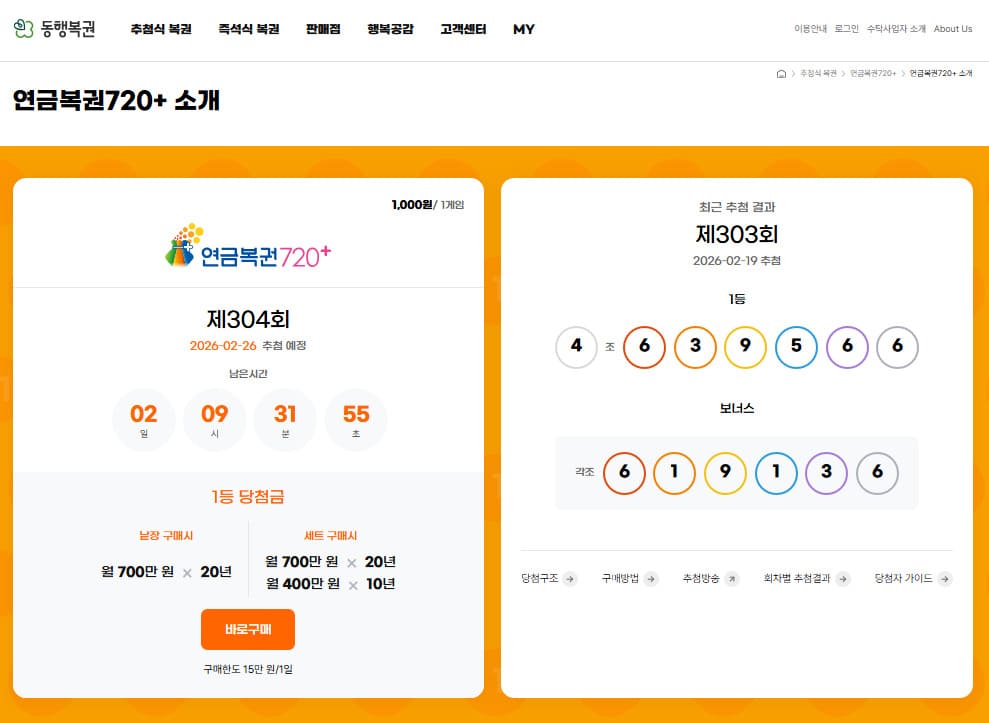Click the first-prize group number 4 ball

click(x=576, y=347)
